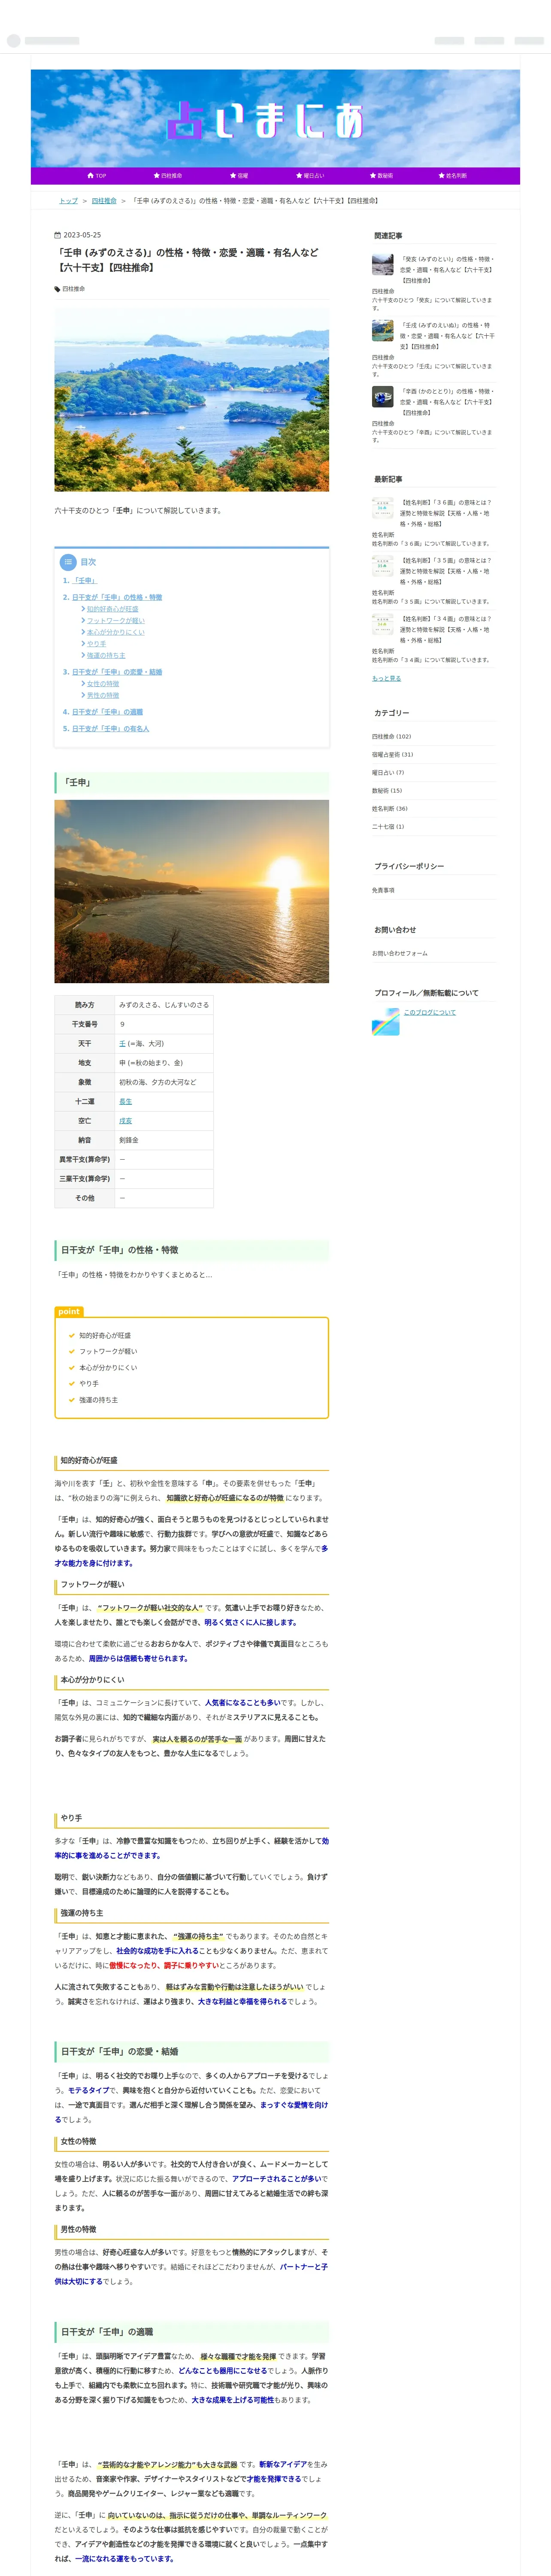Open the 免責事項 link

383,890
